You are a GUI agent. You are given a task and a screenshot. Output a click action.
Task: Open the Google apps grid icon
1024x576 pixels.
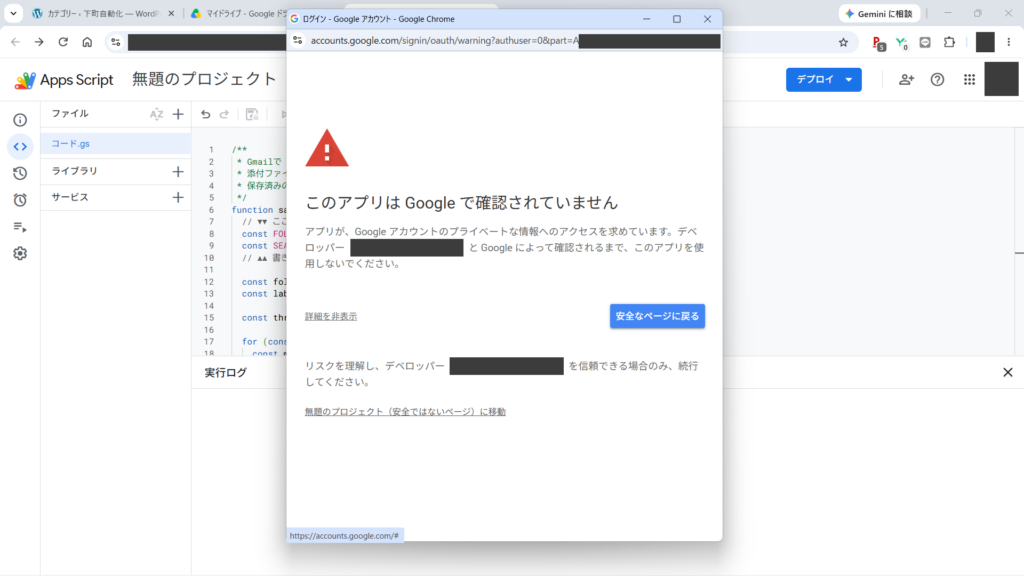coord(970,80)
